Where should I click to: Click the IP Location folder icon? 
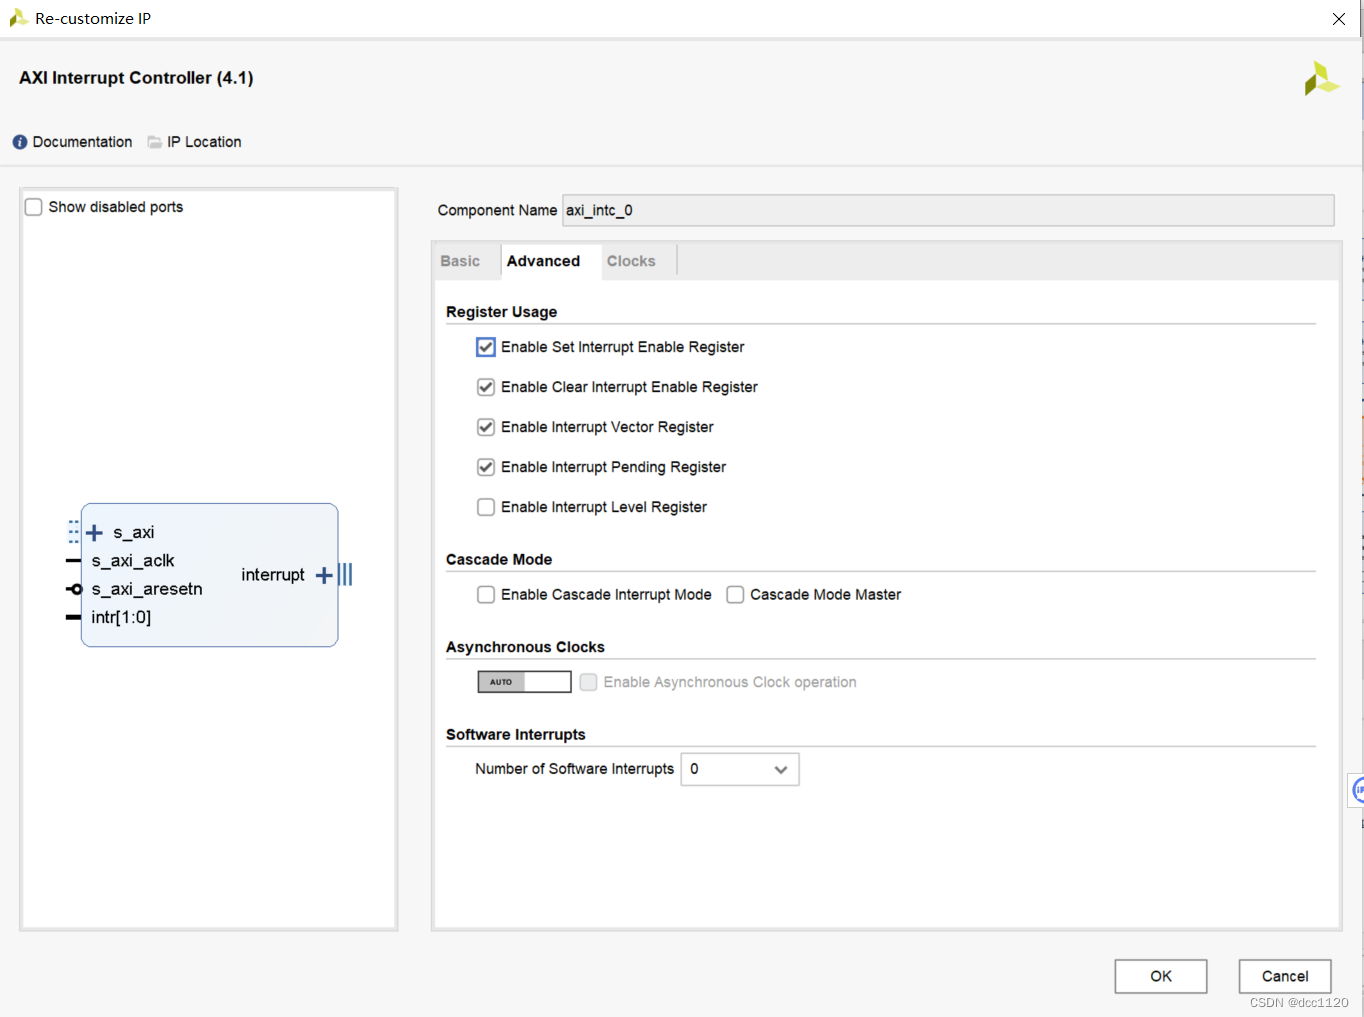155,142
